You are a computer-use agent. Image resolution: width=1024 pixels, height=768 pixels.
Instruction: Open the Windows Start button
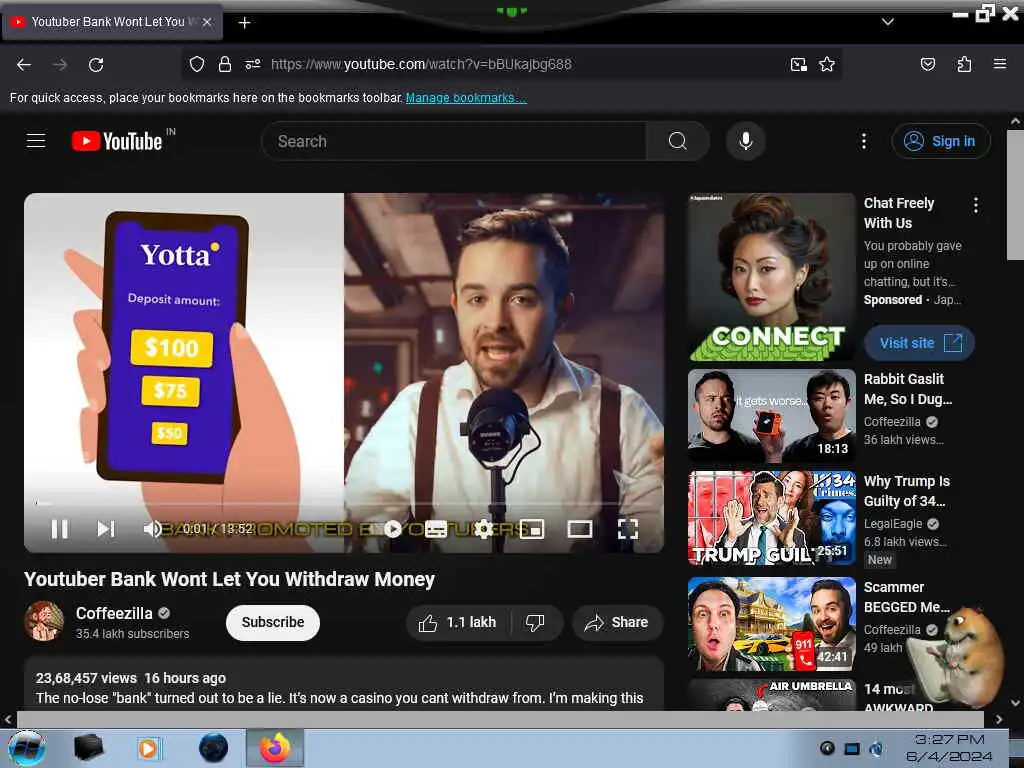(27, 748)
